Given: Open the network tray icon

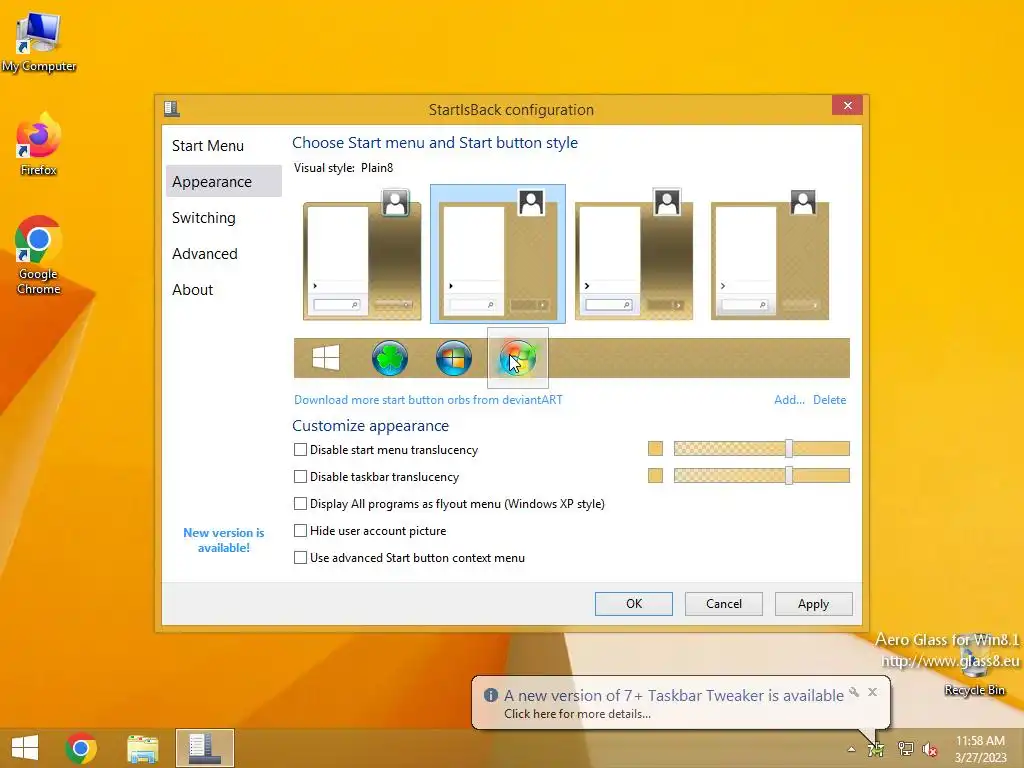Looking at the screenshot, I should [905, 749].
